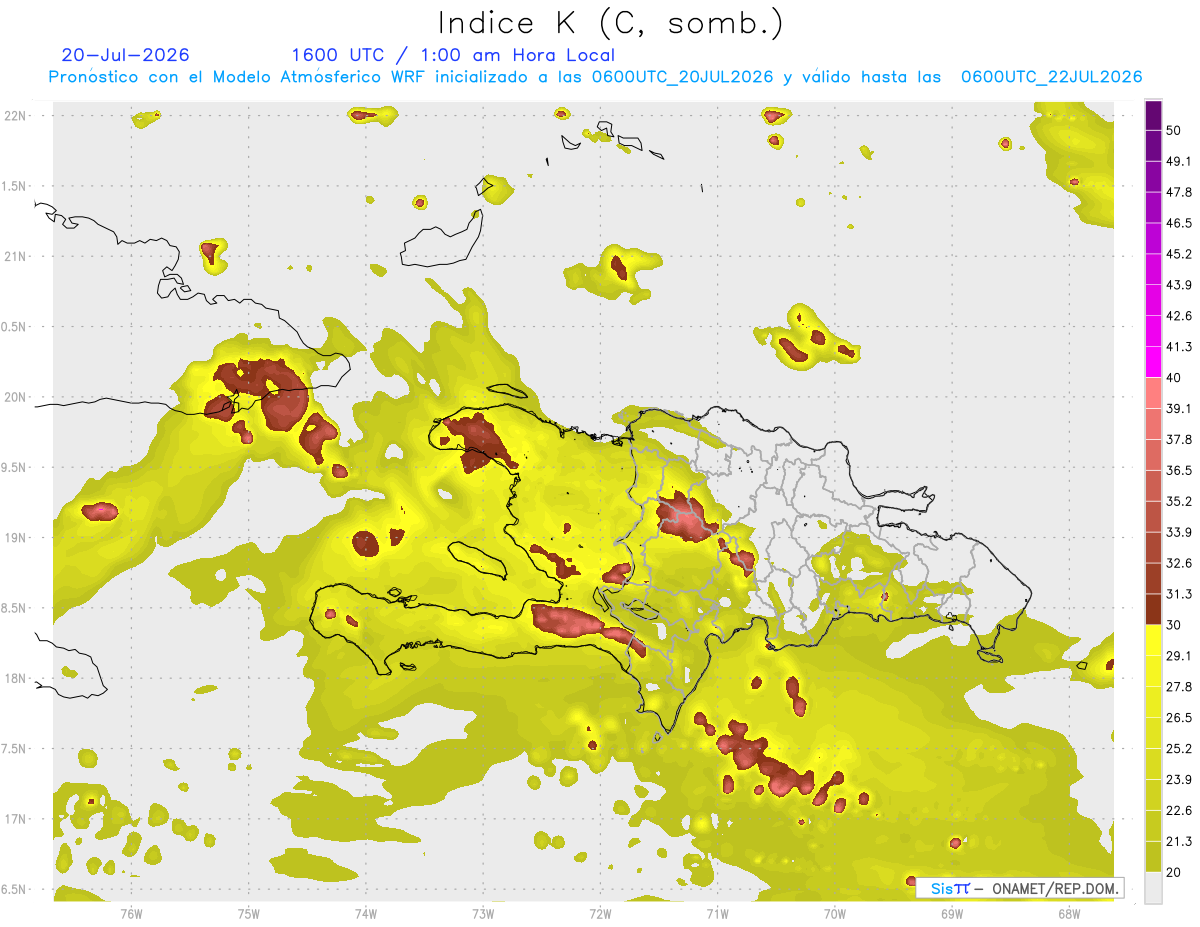Viewport: 1200px width, 927px height.
Task: Click the "SisTT - ONAMET/REP.DOM." credit box
Action: 1020,888
